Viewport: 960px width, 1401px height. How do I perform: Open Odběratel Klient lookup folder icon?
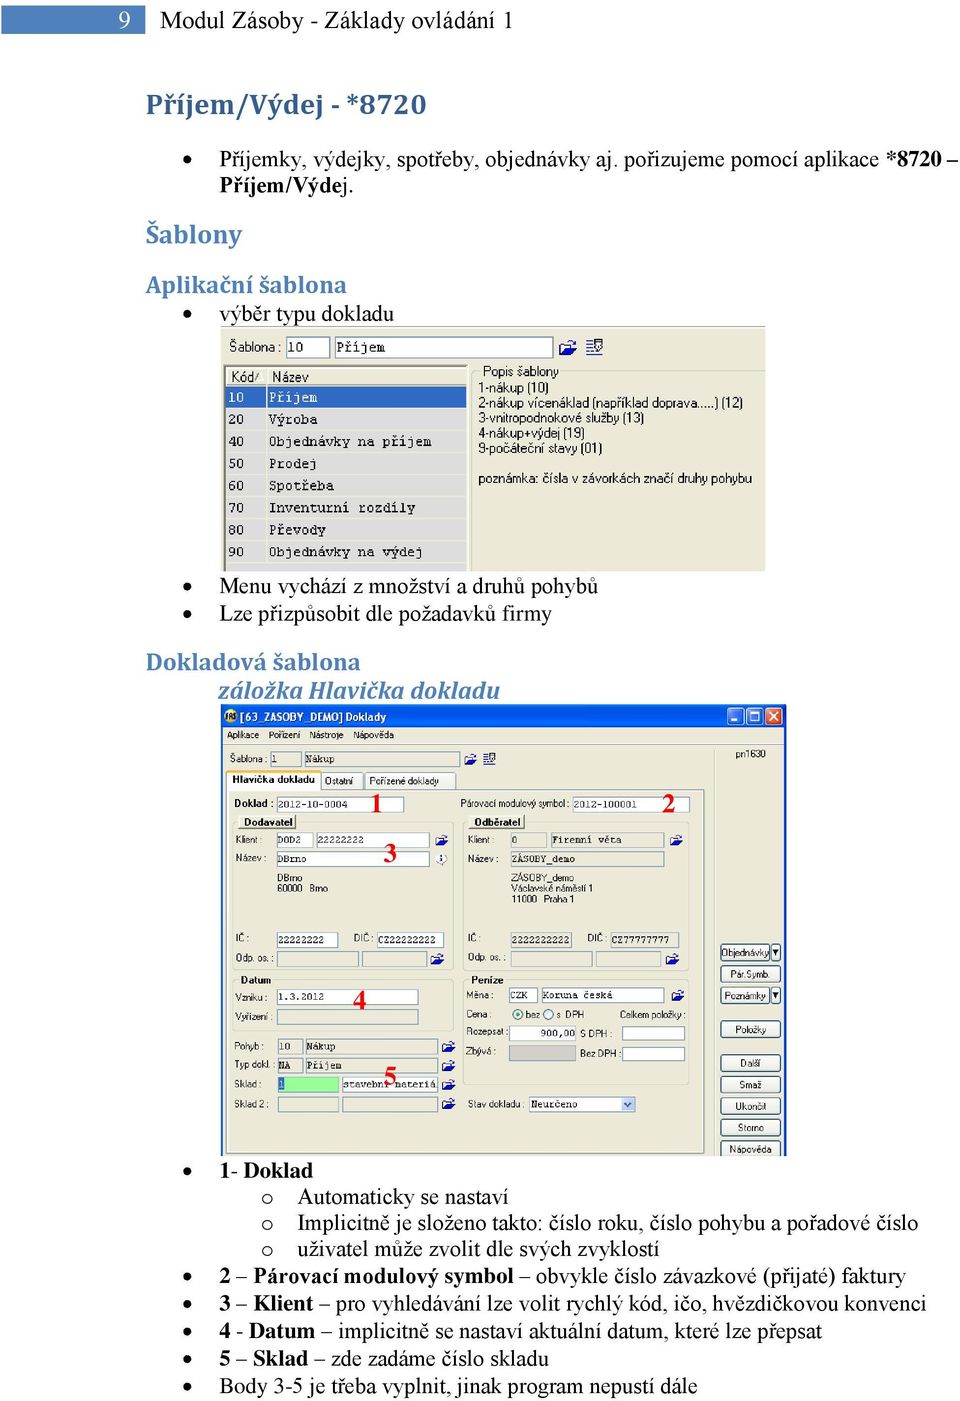[676, 840]
